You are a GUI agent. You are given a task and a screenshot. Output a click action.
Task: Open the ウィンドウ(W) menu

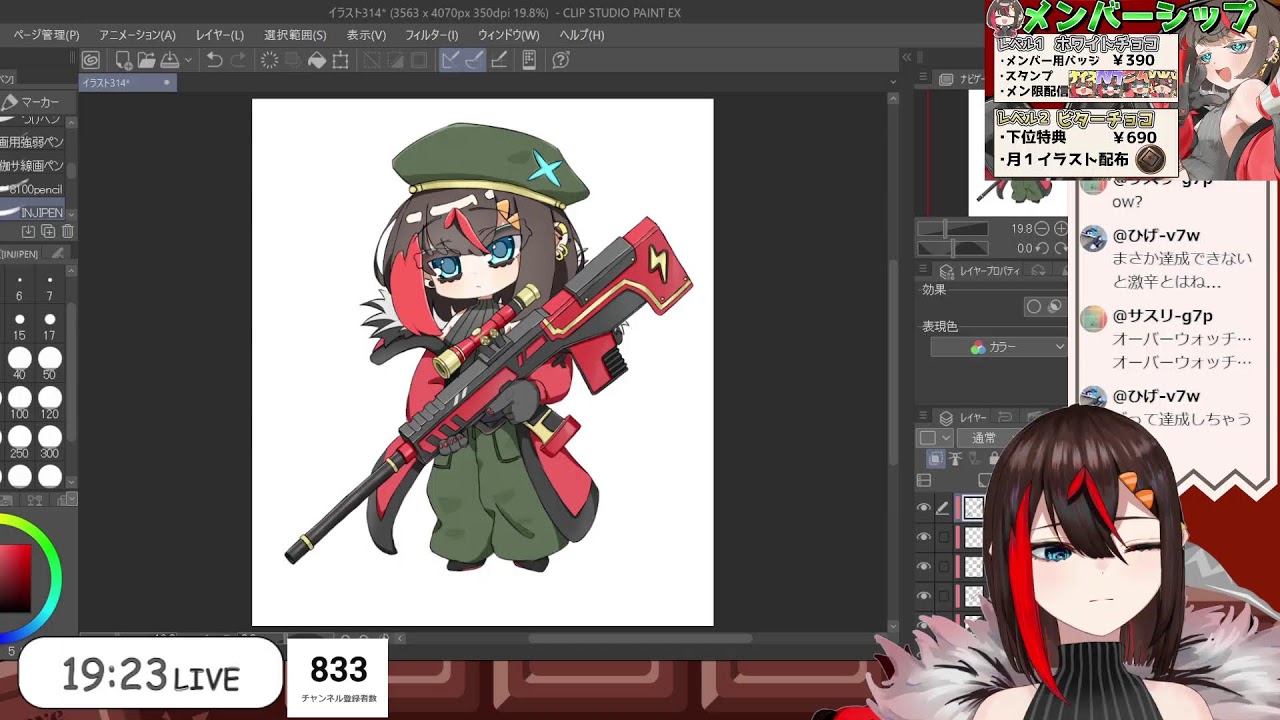pyautogui.click(x=508, y=35)
